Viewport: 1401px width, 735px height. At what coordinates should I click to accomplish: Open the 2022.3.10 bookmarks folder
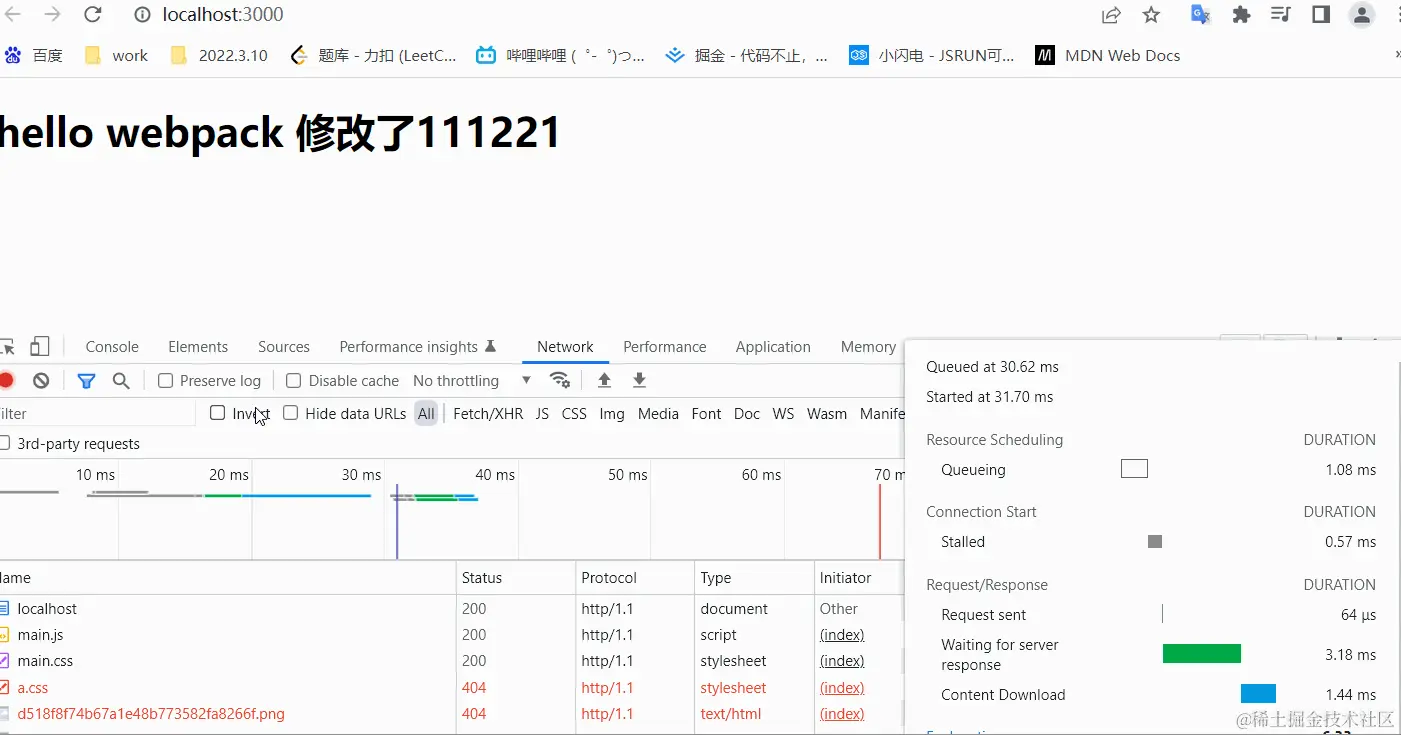pyautogui.click(x=219, y=56)
